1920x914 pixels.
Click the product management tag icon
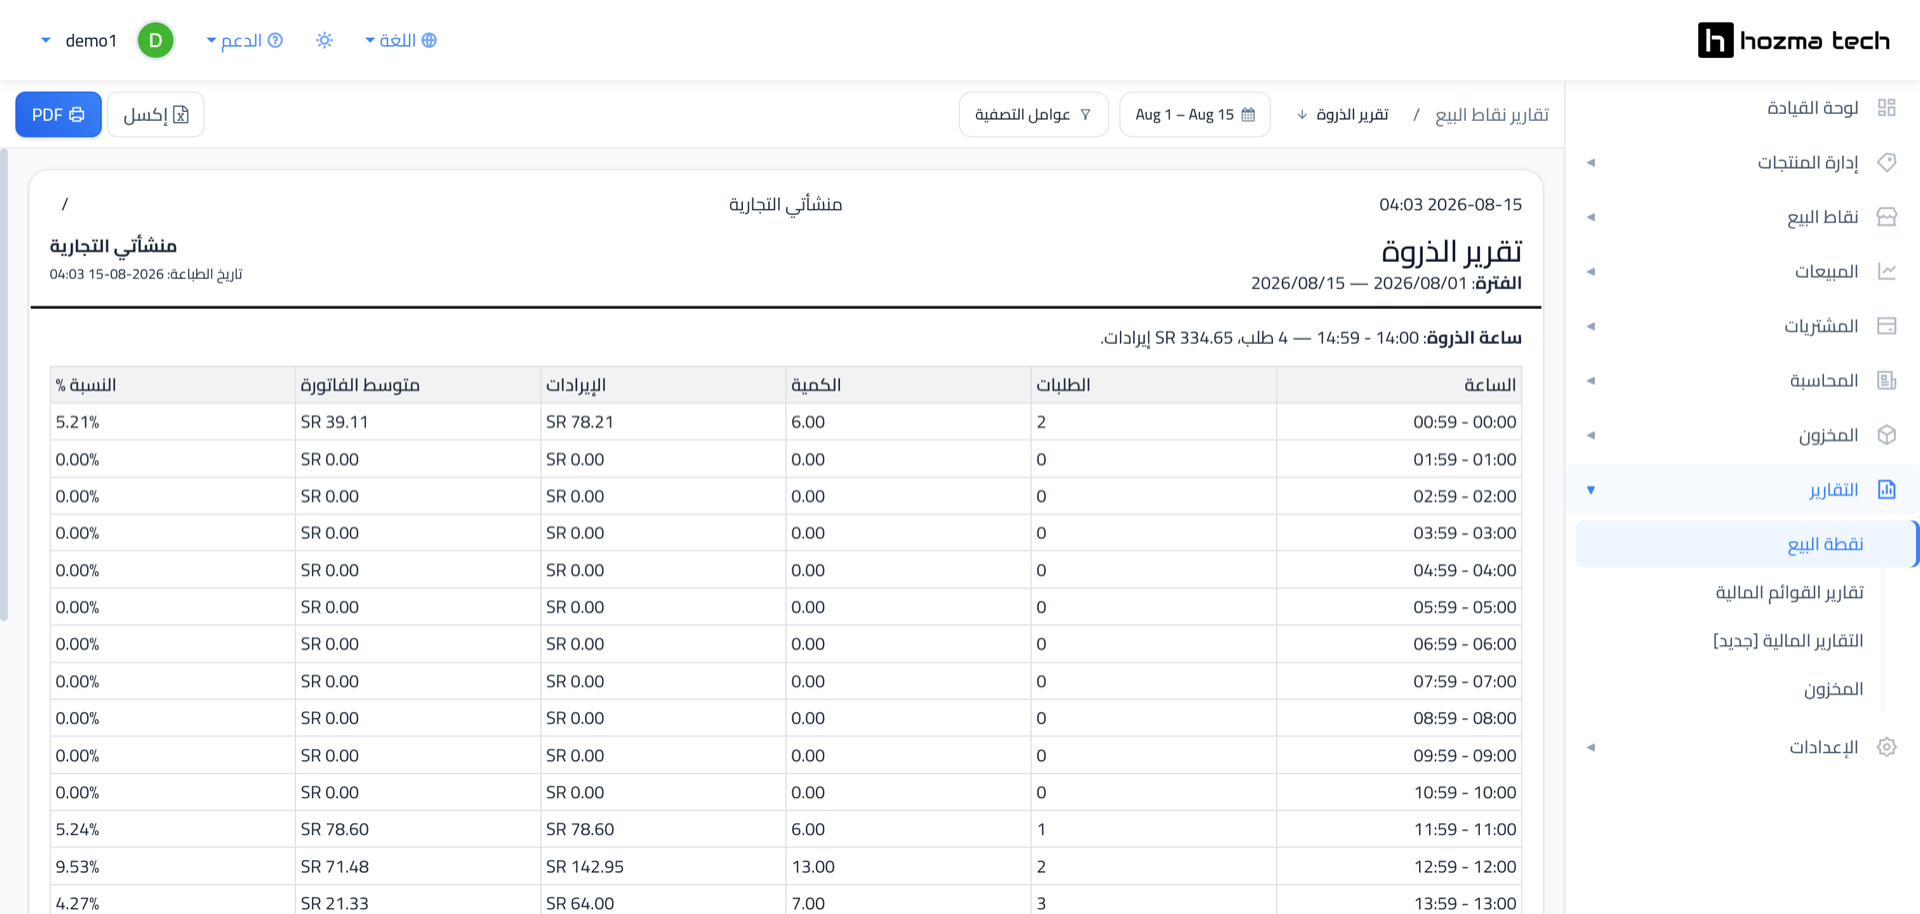(x=1886, y=162)
